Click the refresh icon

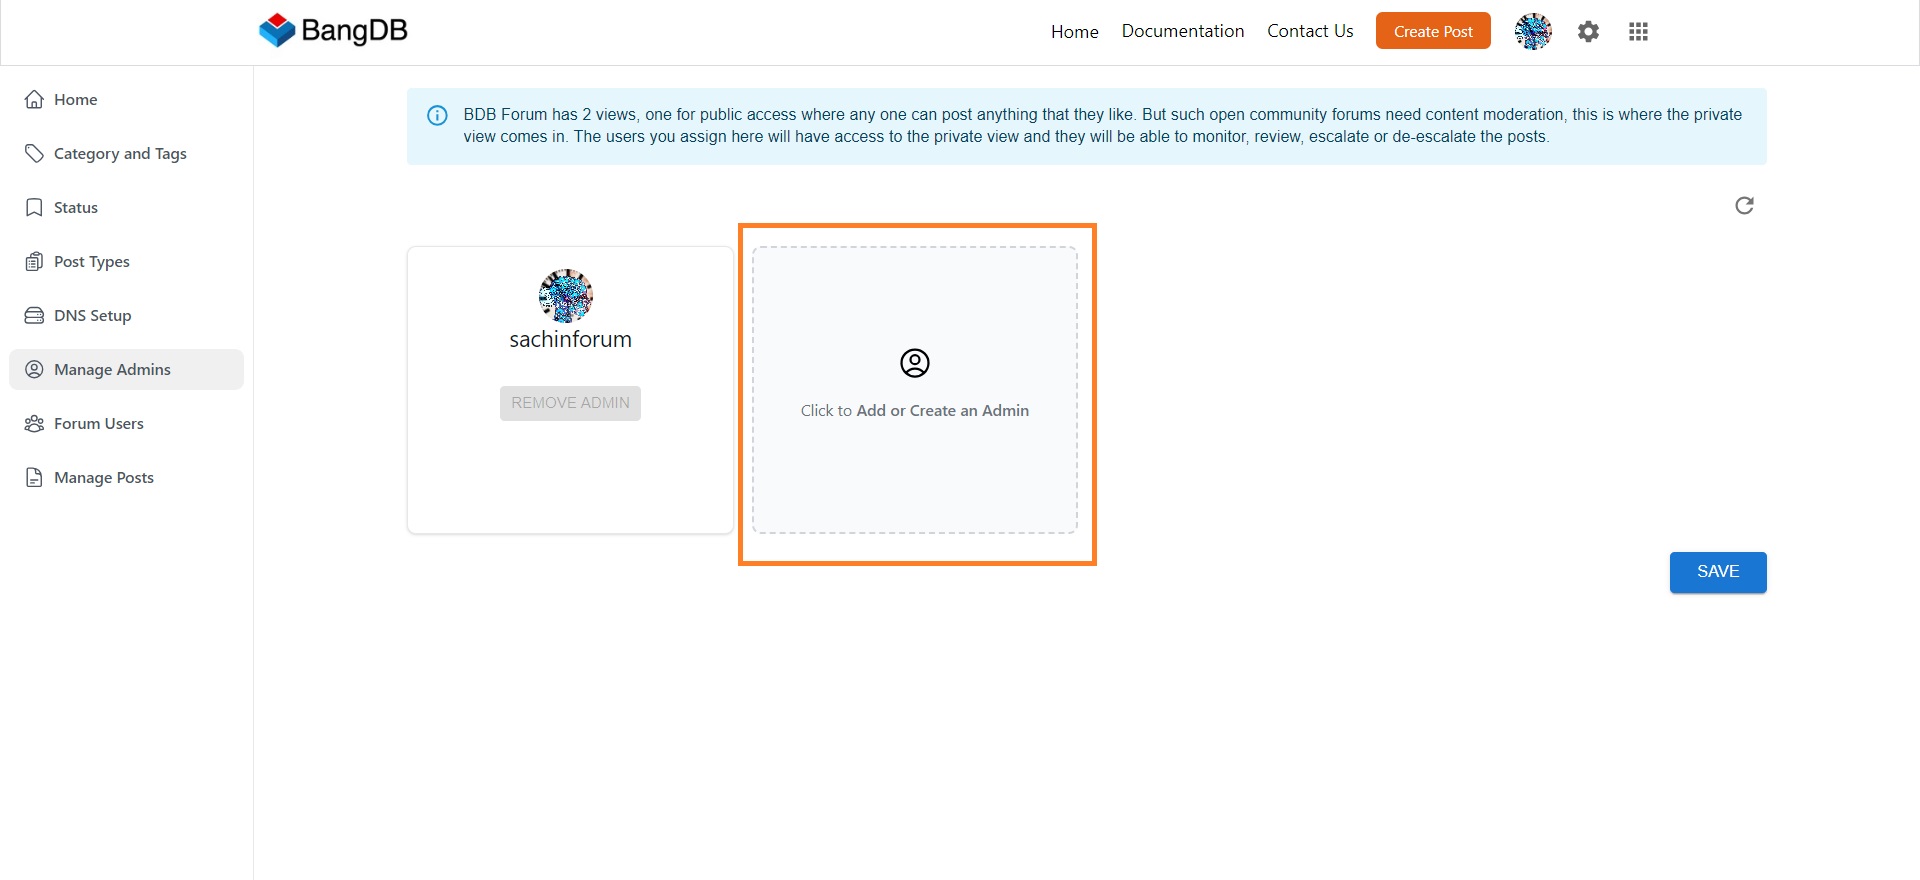tap(1744, 205)
